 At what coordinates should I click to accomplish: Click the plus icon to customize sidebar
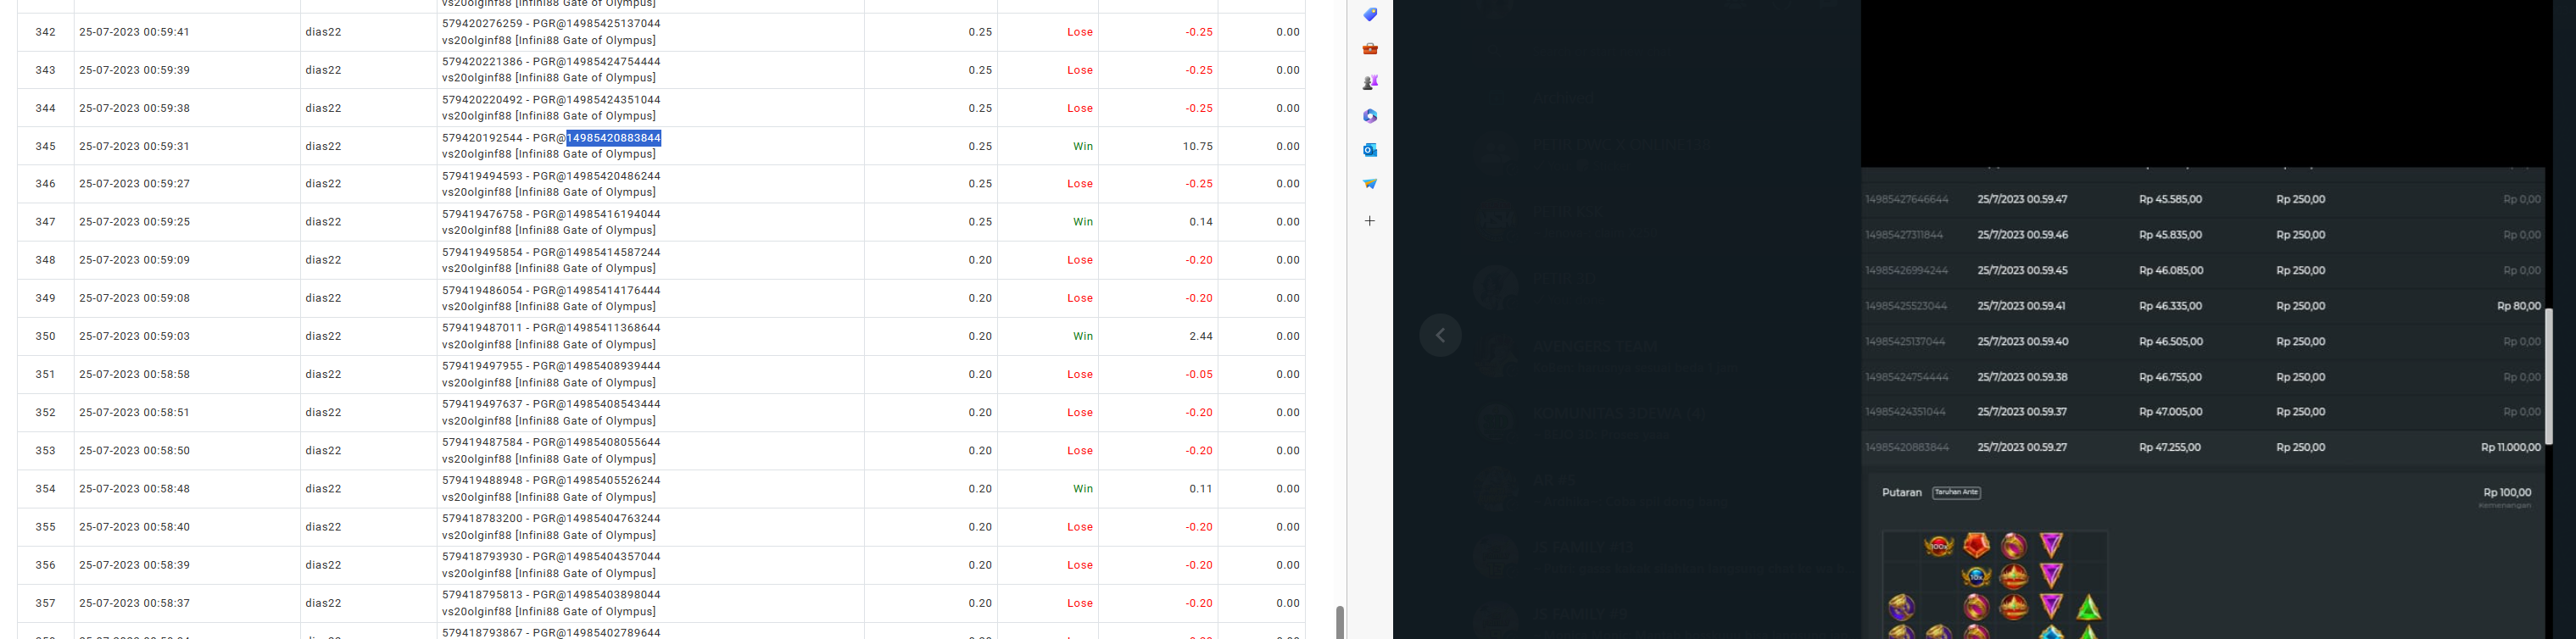coord(1370,221)
